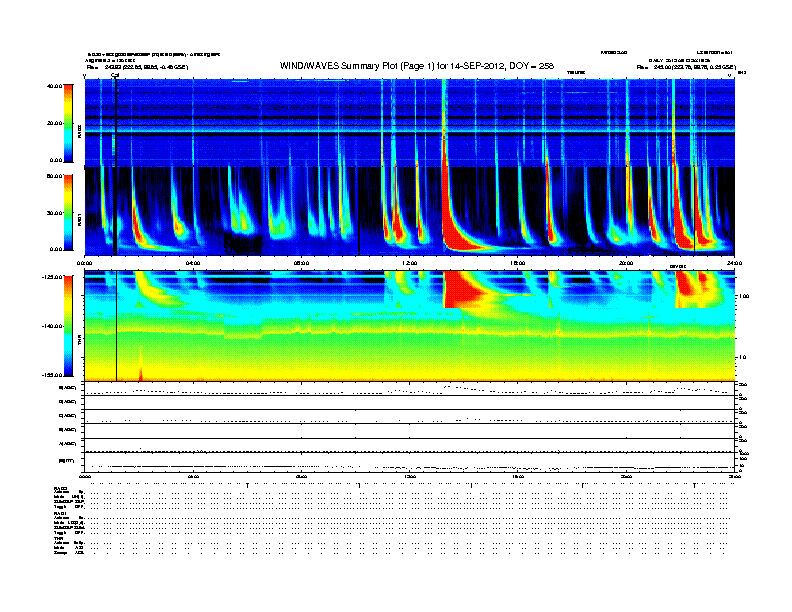Click the 00:00 tick label under RAD1 spectrogram
This screenshot has width=792, height=612.
[84, 263]
